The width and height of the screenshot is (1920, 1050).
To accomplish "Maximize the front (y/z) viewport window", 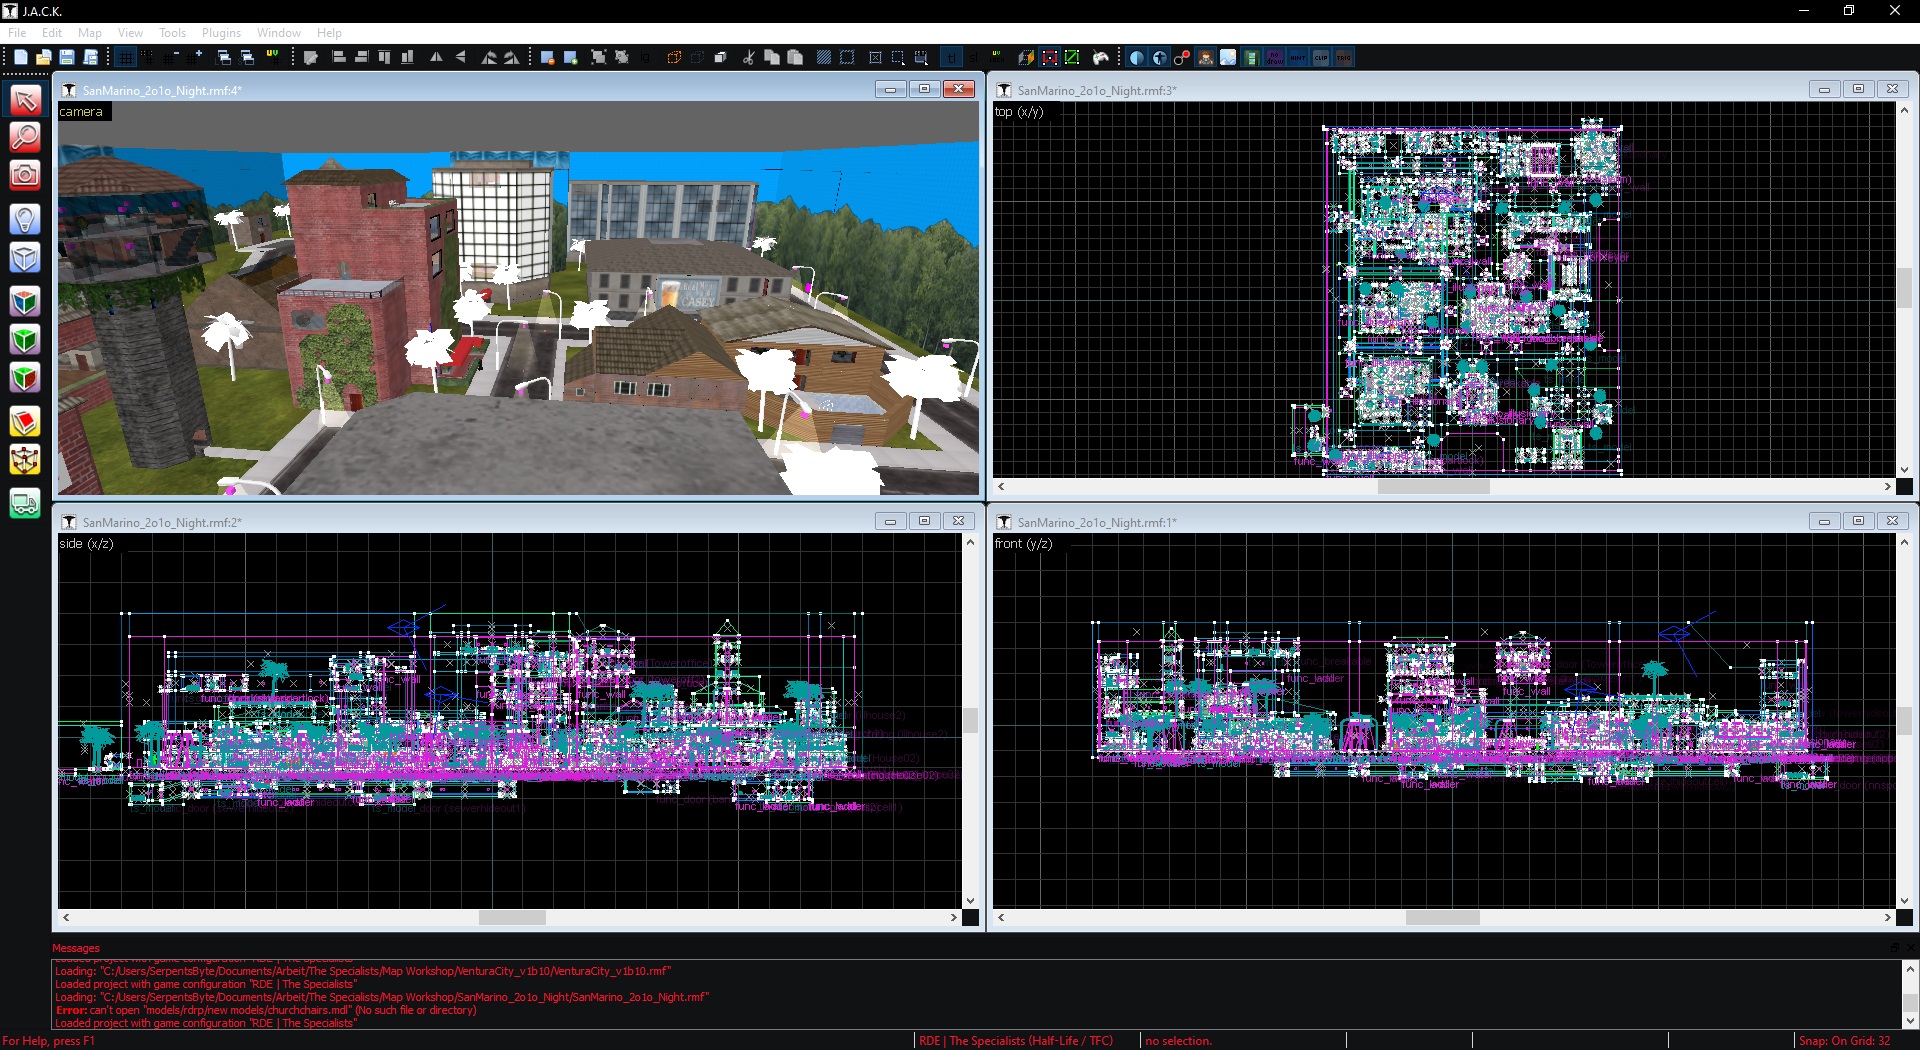I will (x=1858, y=521).
